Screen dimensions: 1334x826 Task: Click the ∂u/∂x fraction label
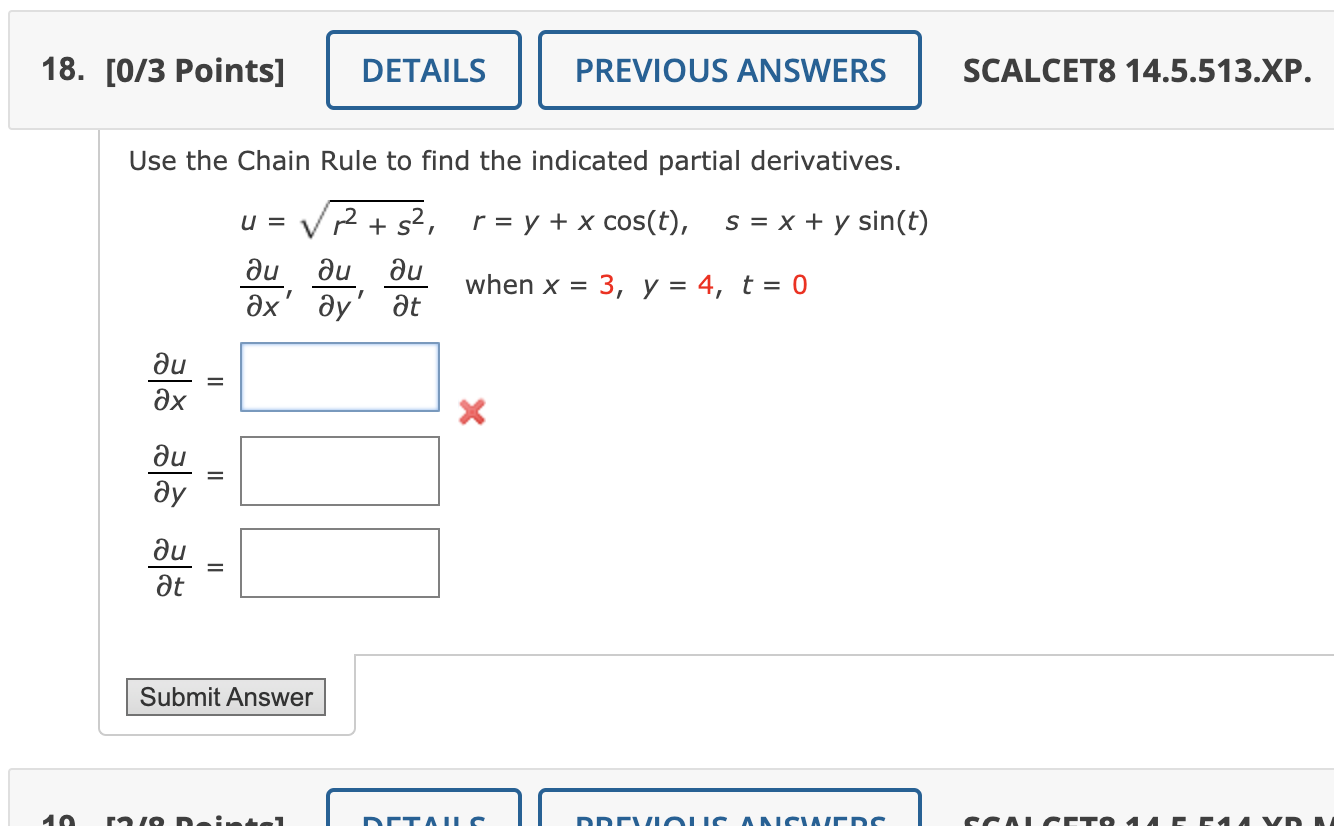tap(170, 378)
